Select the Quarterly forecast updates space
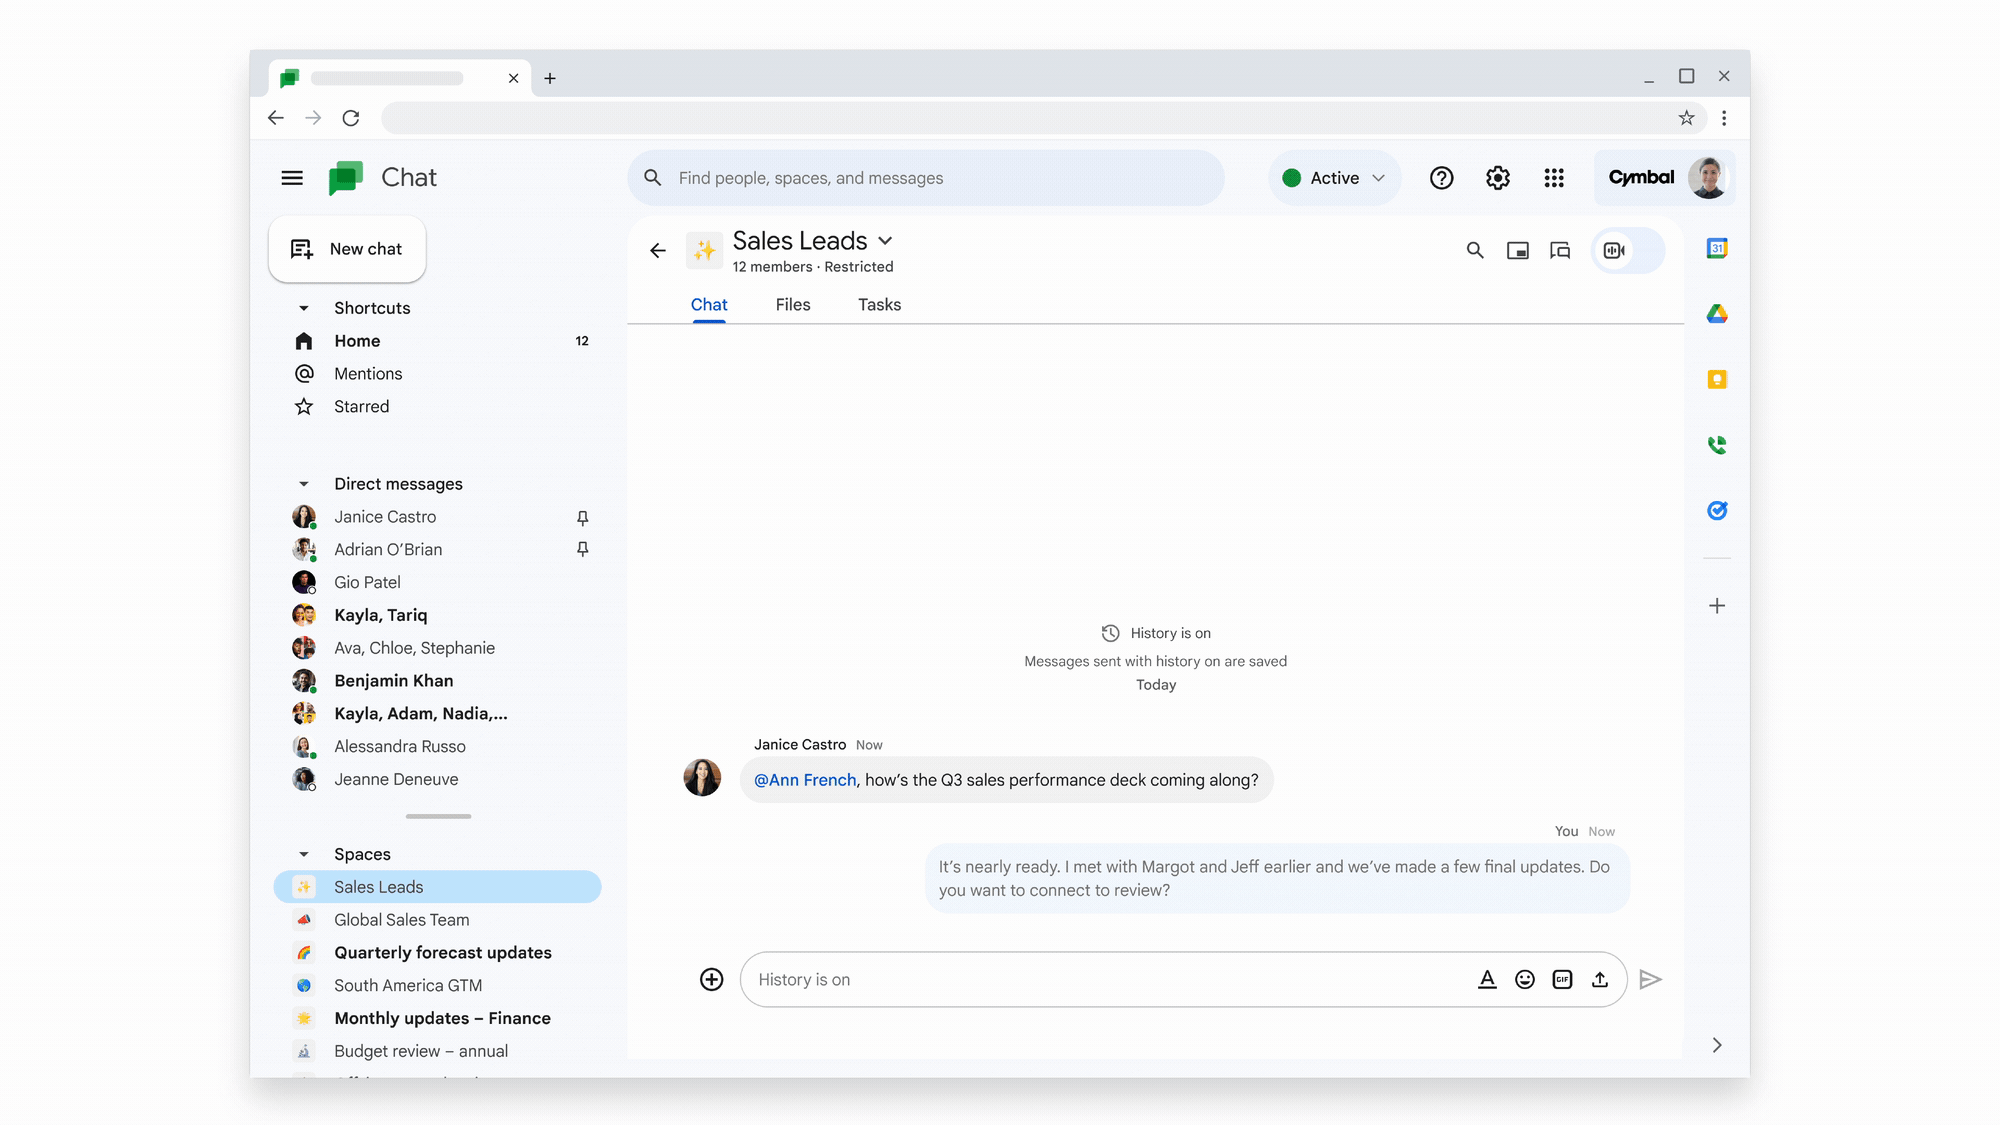 pos(442,952)
